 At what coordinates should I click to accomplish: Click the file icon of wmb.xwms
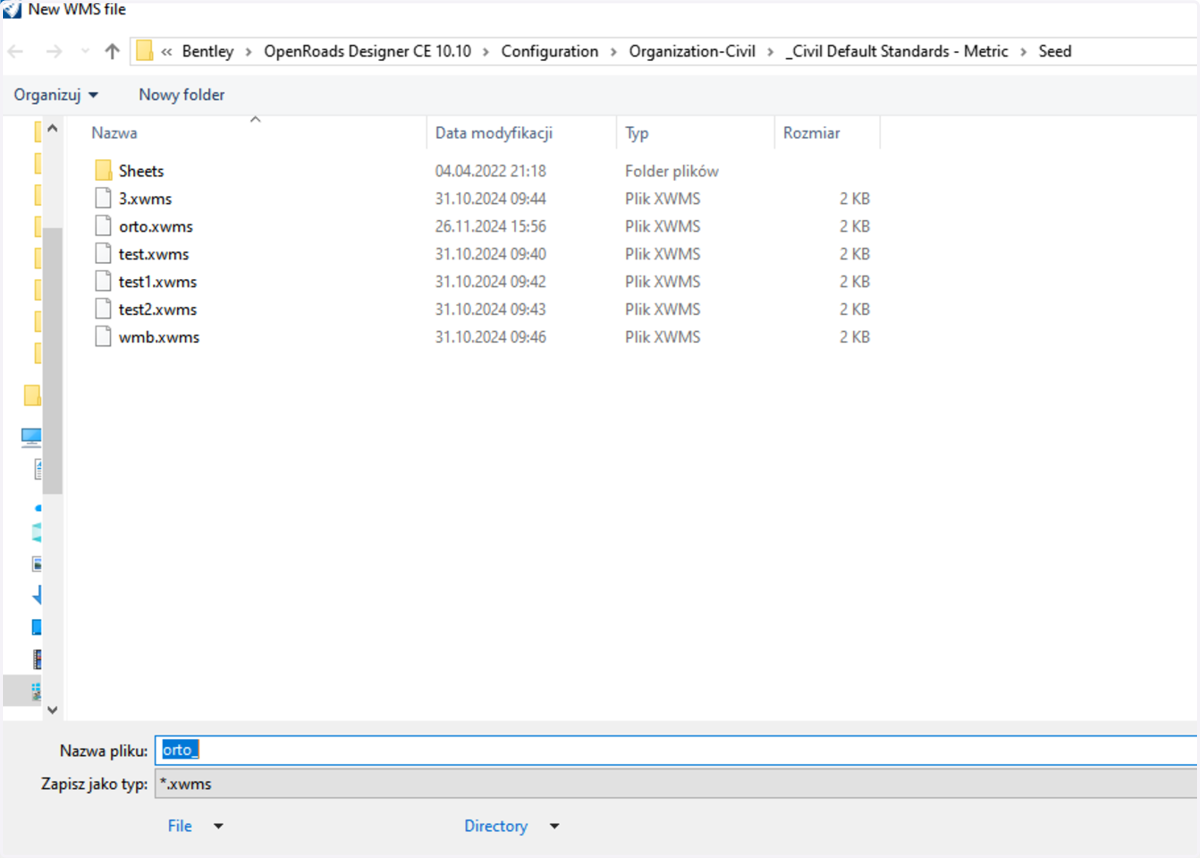tap(103, 337)
